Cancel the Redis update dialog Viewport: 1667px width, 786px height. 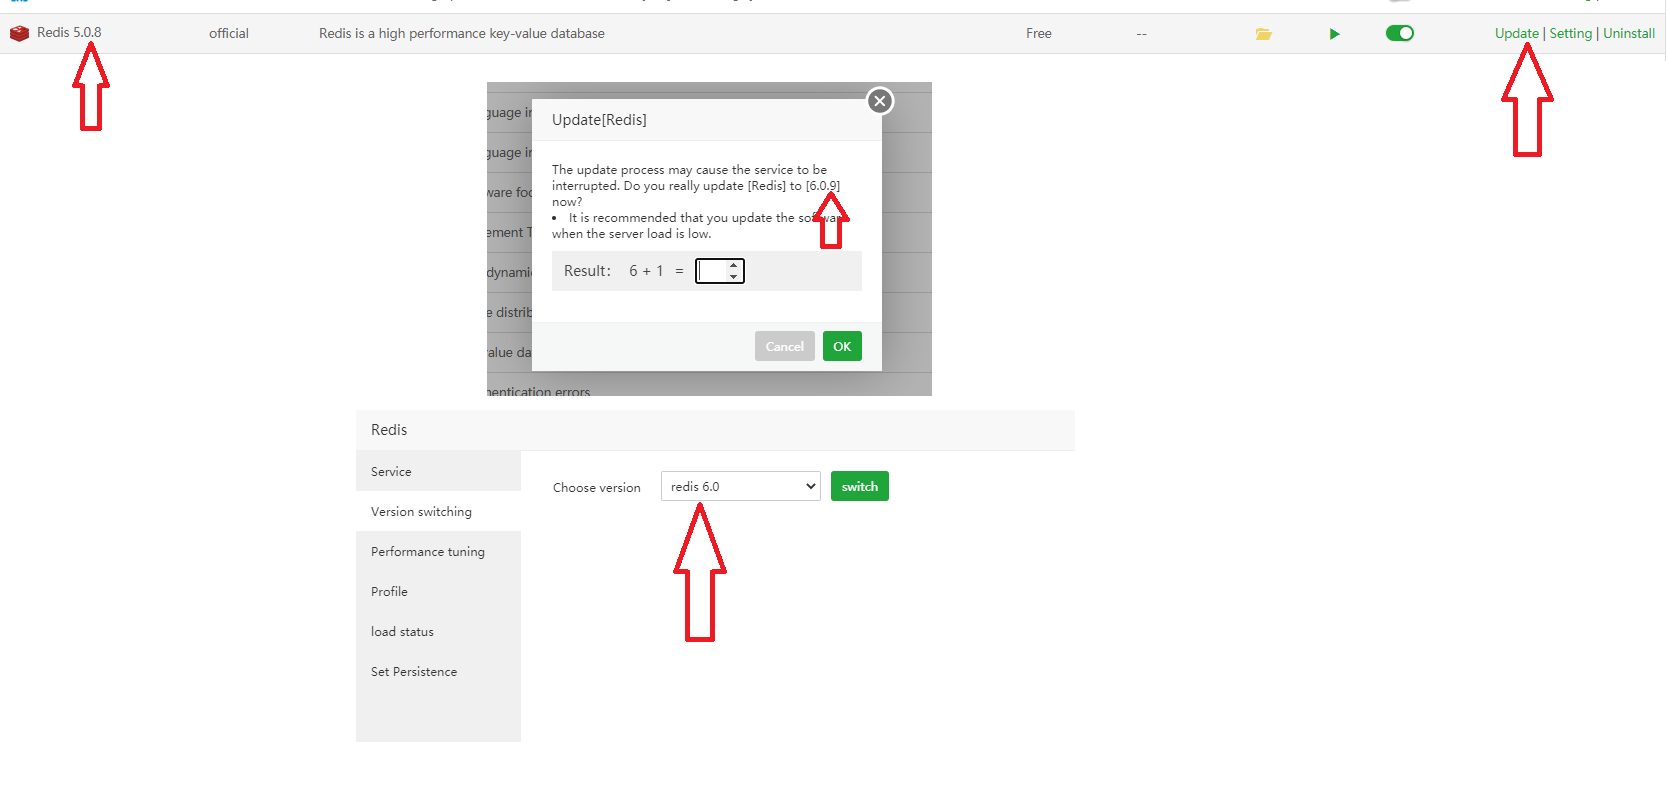click(x=785, y=346)
